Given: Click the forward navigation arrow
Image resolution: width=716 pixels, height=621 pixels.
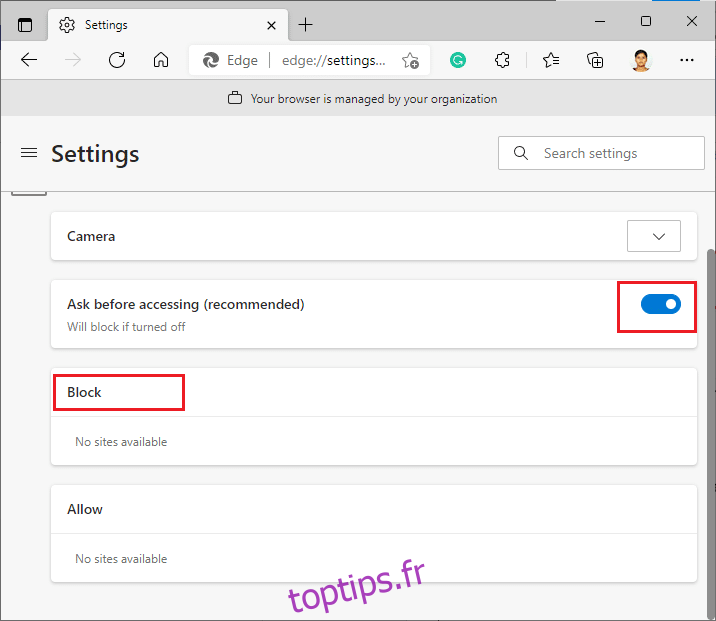Looking at the screenshot, I should [73, 60].
